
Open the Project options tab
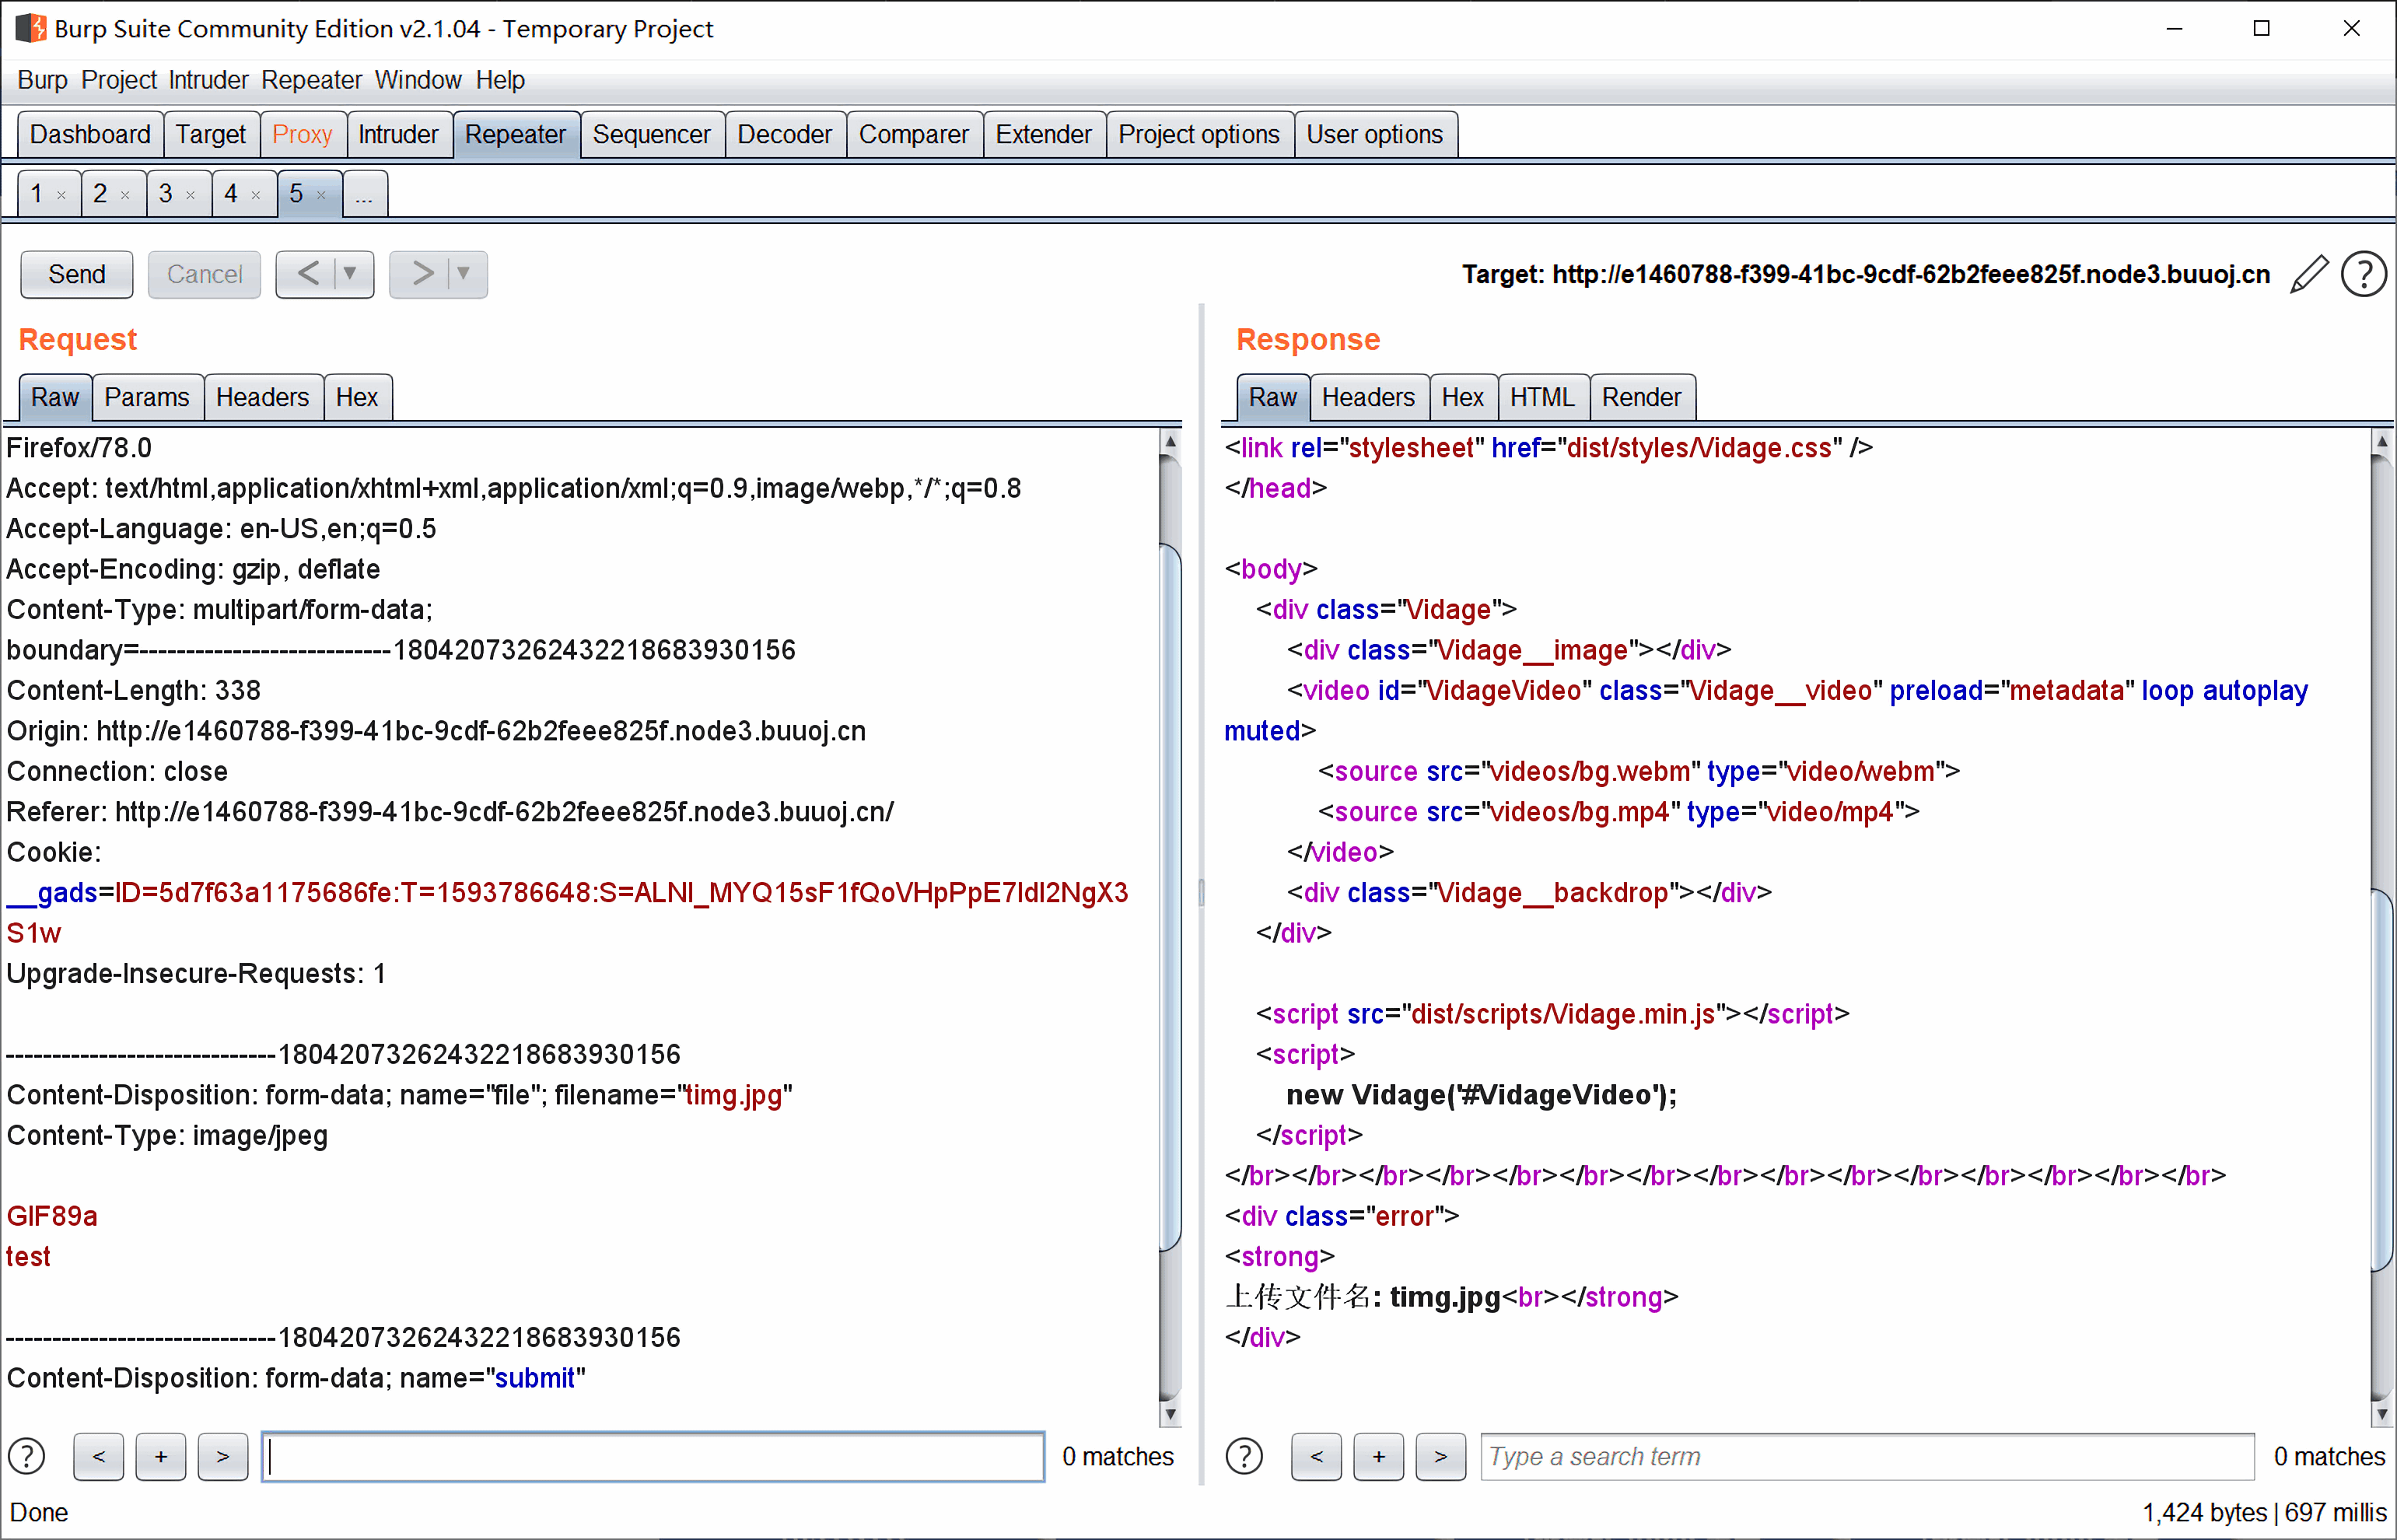[x=1199, y=134]
